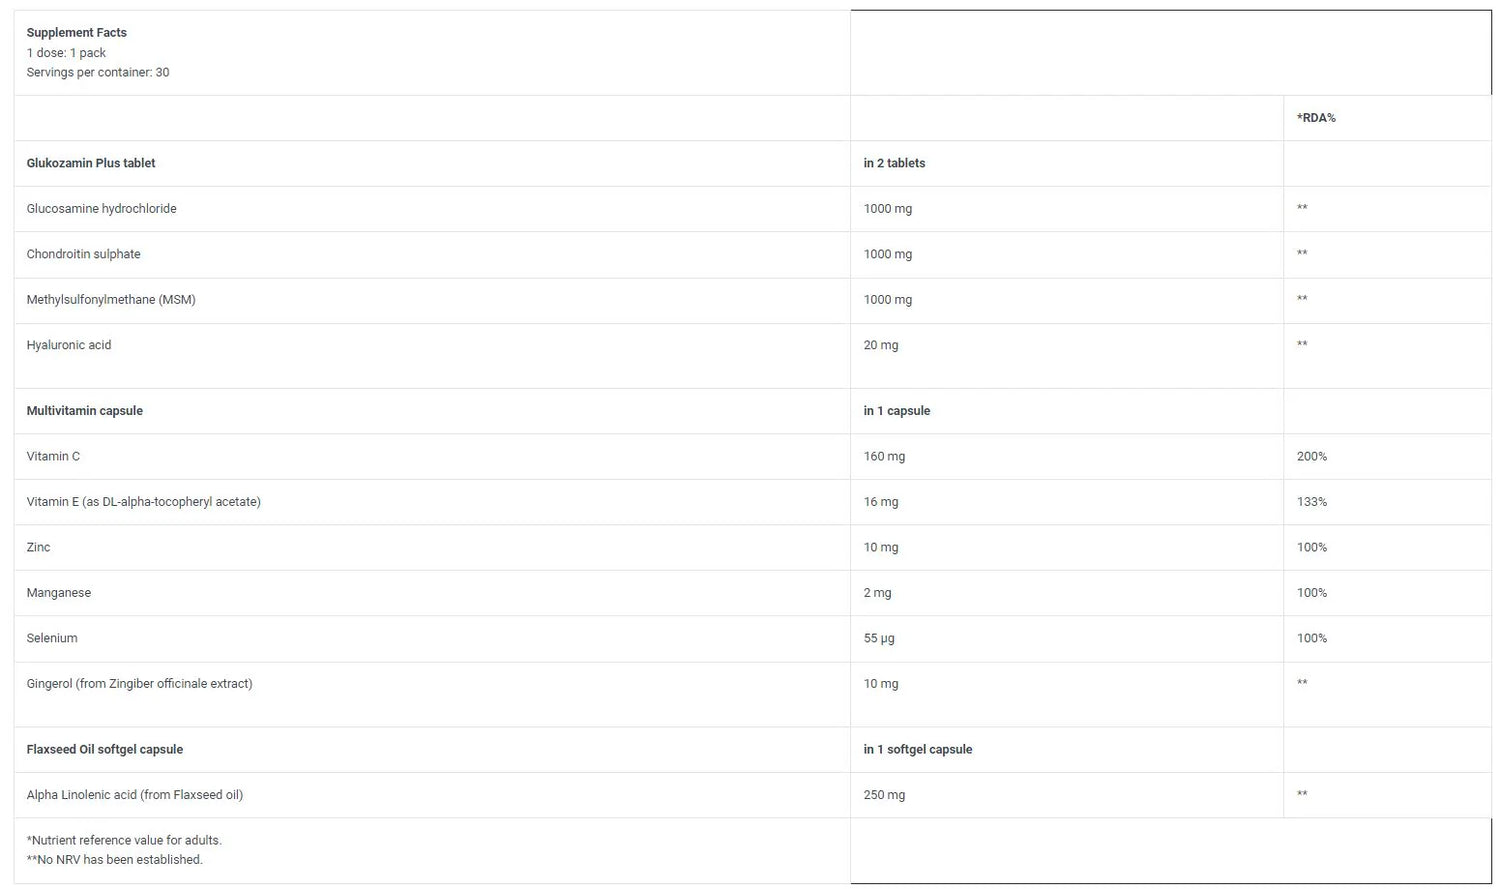This screenshot has width=1500, height=889.
Task: Select the Glucosamine hydrochloride row label
Action: coord(101,209)
